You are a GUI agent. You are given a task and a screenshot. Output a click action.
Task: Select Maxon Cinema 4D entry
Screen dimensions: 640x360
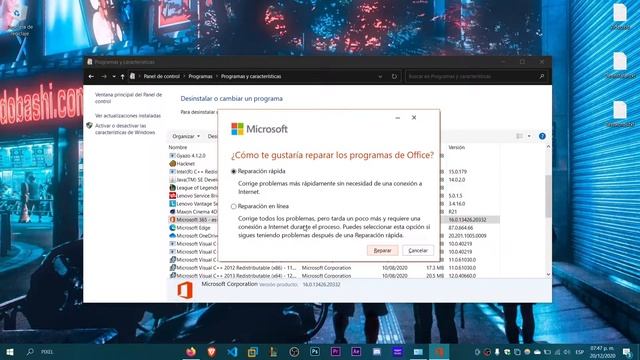coord(197,212)
